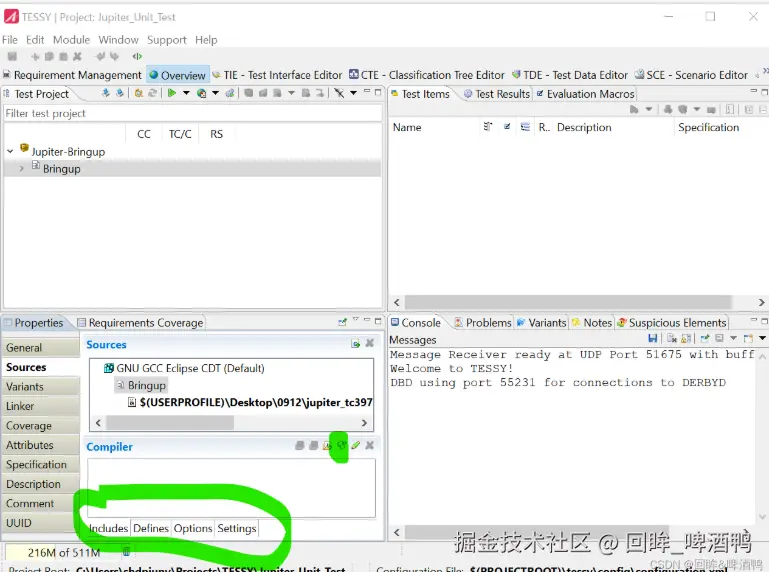Open the Edit menu

click(35, 40)
